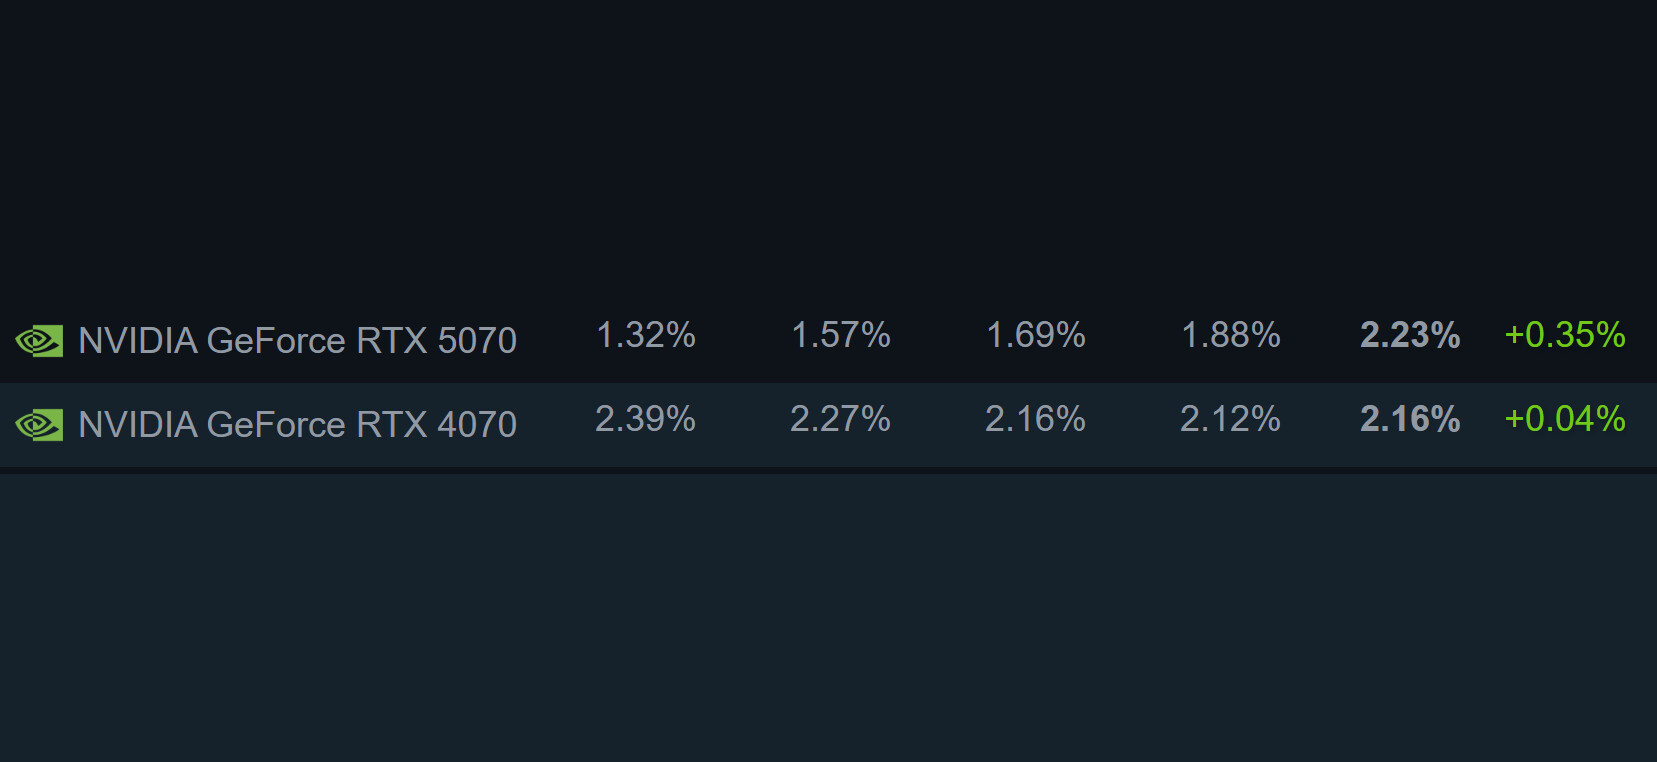This screenshot has width=1657, height=762.
Task: Select the bold 2.16% latest share value
Action: [x=1409, y=419]
